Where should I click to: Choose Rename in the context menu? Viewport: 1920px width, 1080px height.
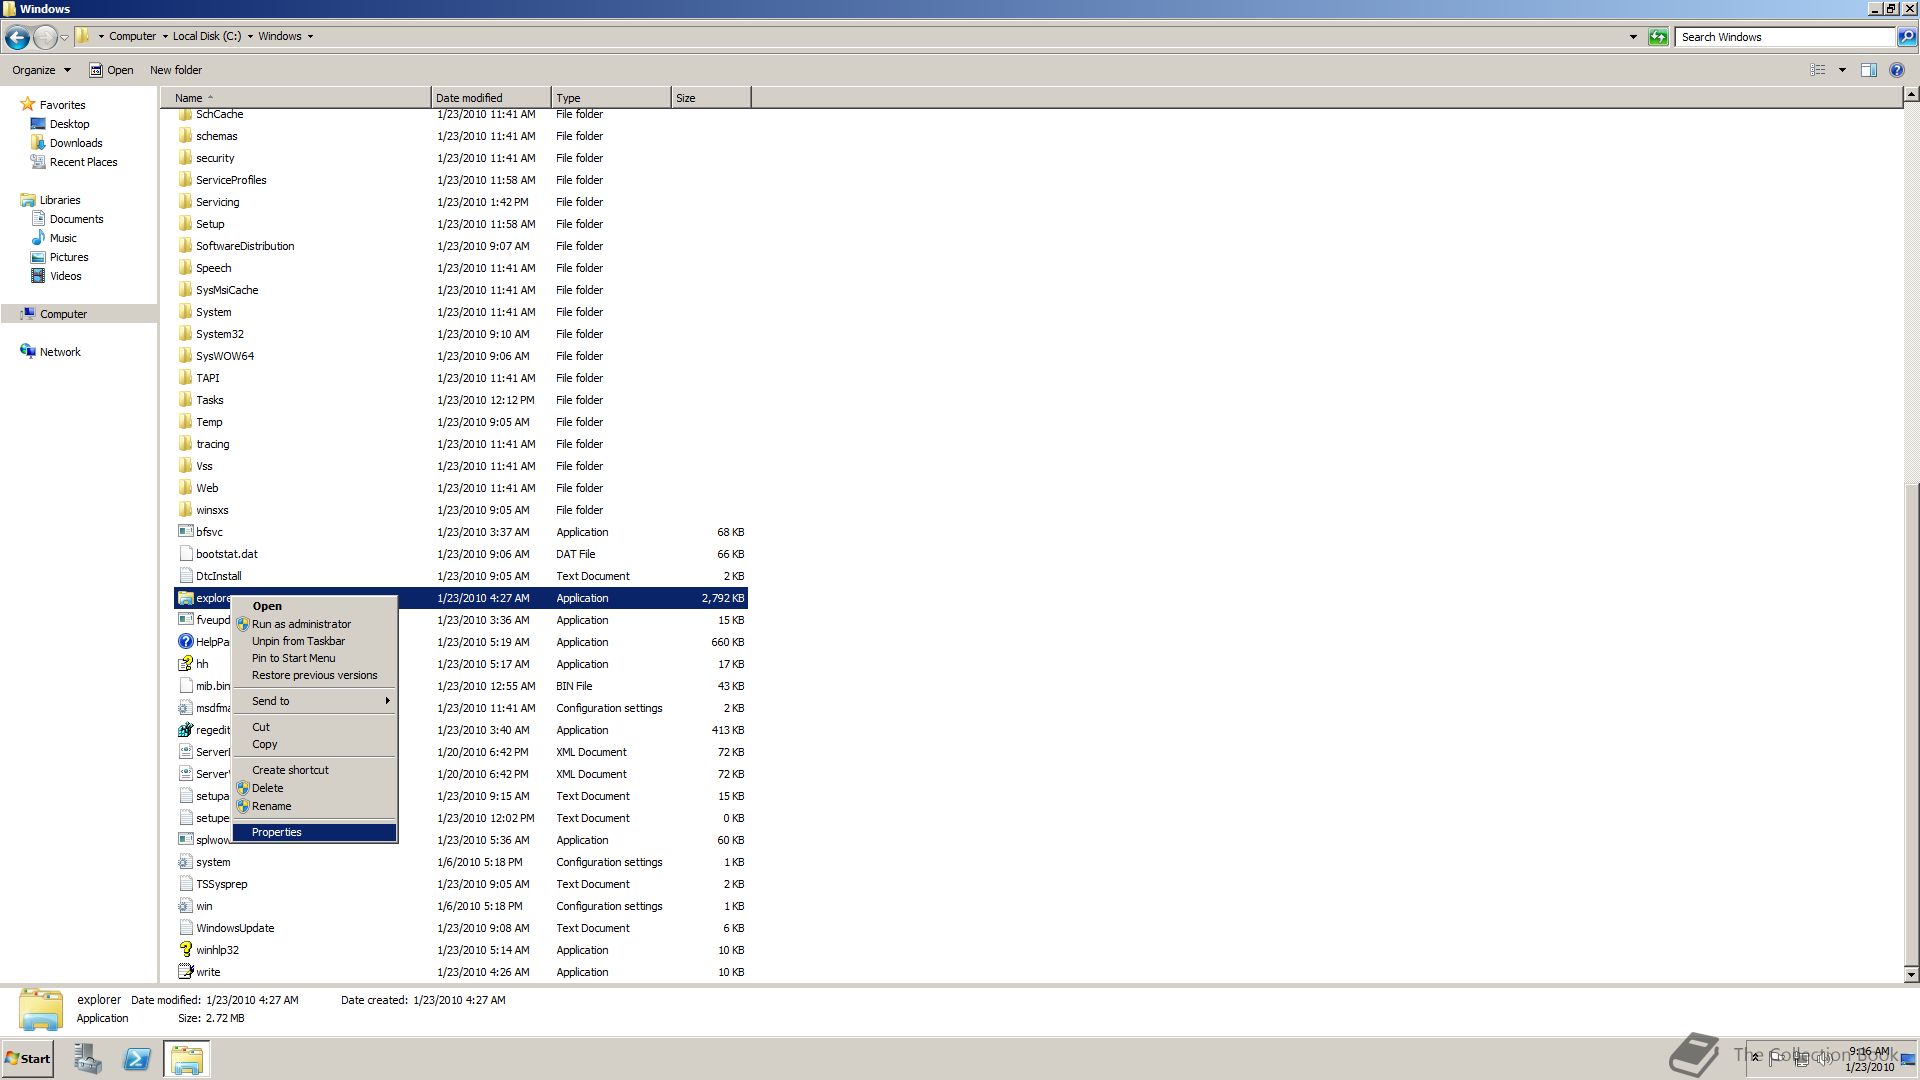314,806
